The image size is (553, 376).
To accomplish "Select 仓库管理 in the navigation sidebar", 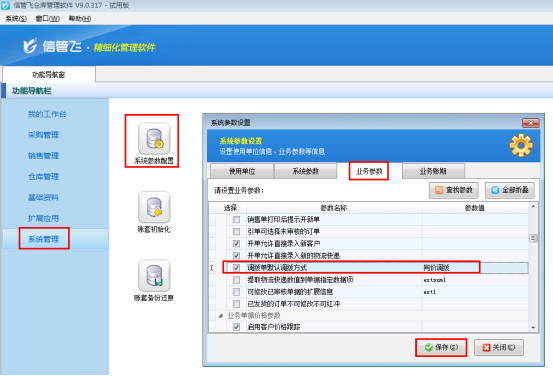I will click(43, 176).
